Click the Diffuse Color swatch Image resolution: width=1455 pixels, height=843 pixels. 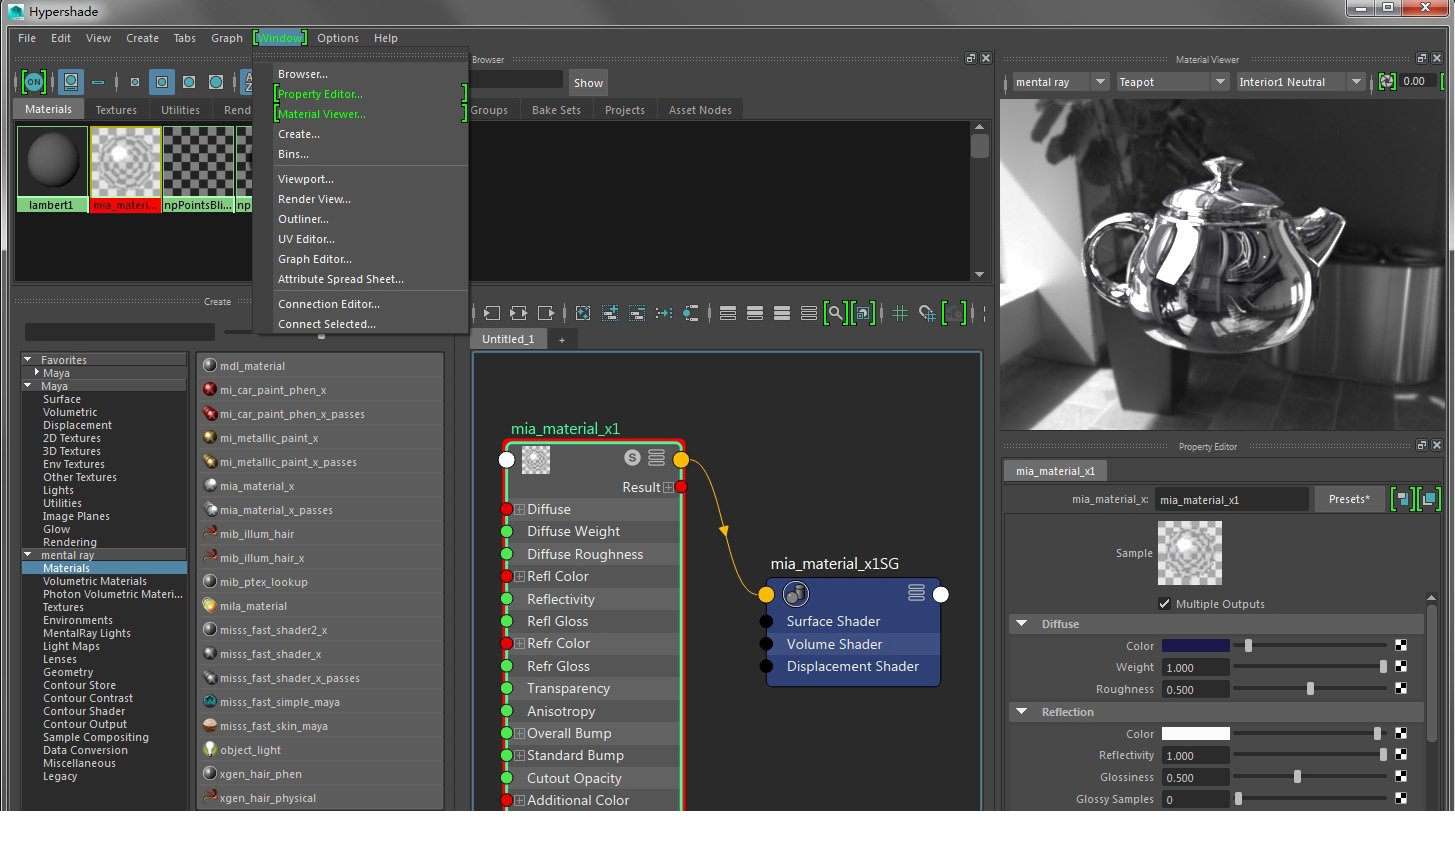(1196, 645)
